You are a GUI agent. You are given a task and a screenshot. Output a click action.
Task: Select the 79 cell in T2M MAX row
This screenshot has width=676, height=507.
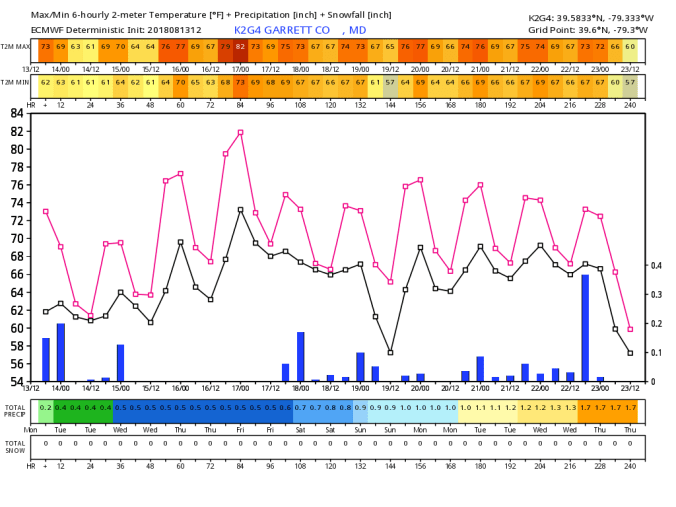pyautogui.click(x=225, y=47)
